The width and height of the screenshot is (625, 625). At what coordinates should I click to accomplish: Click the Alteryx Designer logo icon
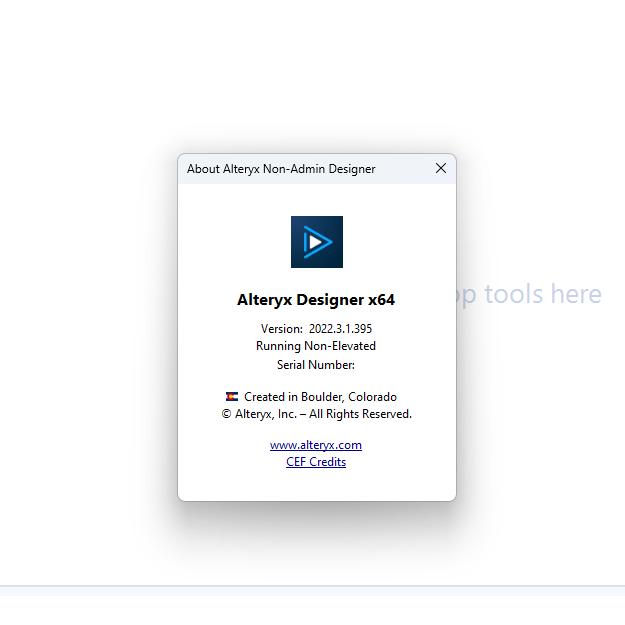pyautogui.click(x=316, y=242)
